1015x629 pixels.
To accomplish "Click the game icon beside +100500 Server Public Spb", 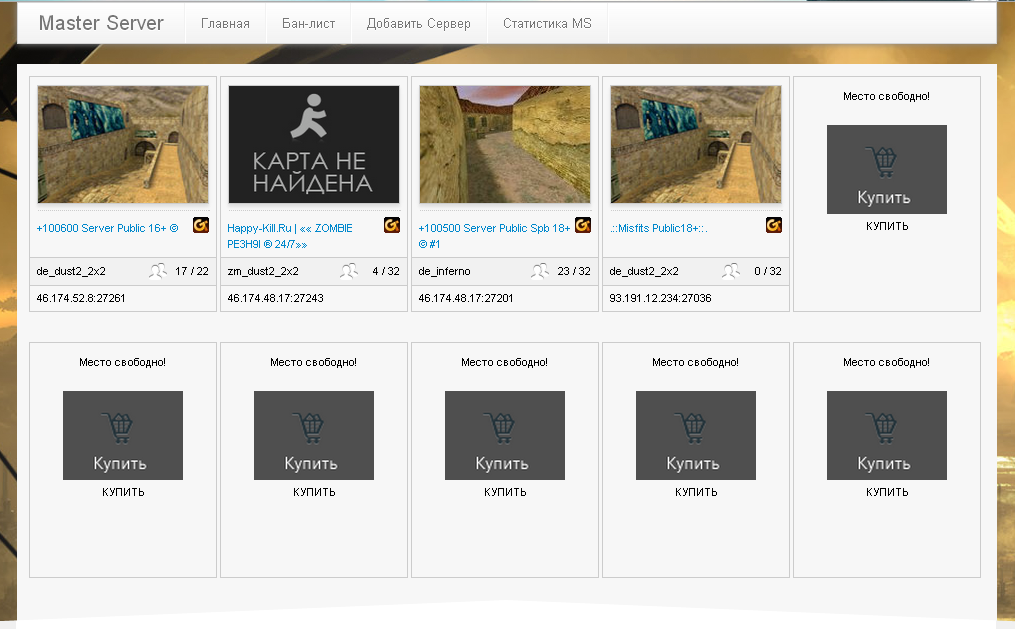I will point(583,226).
